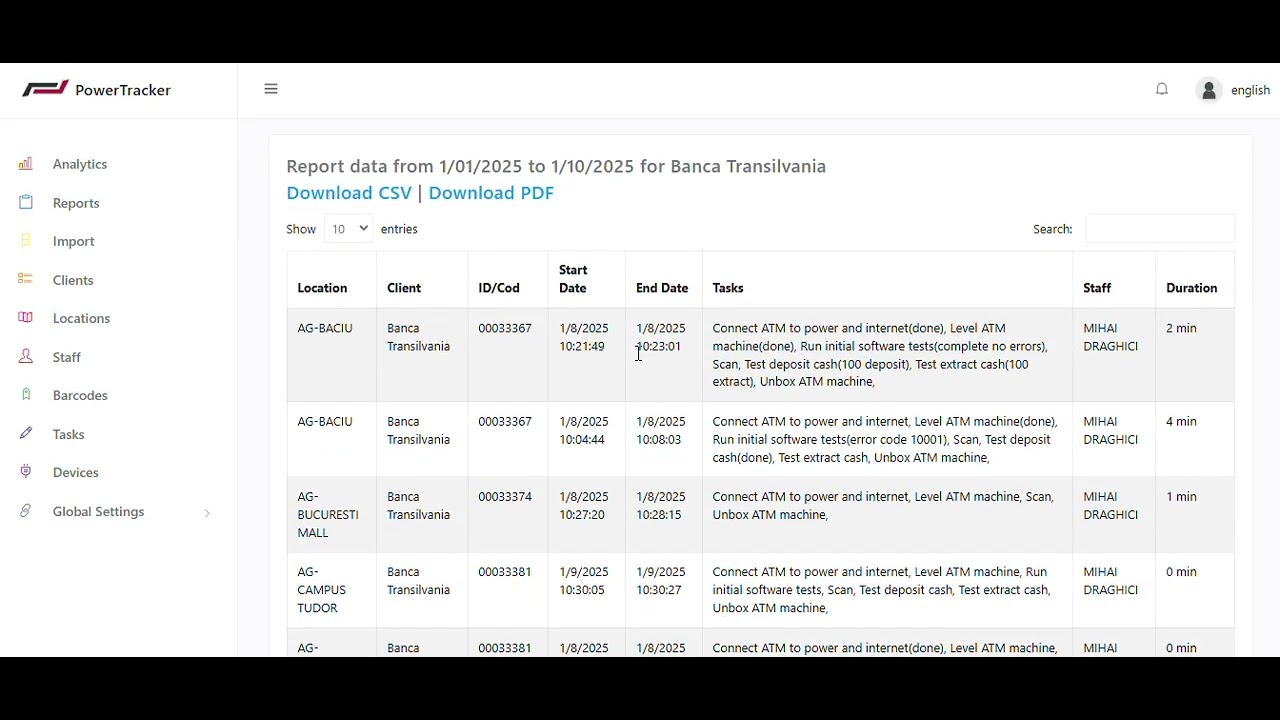This screenshot has width=1280, height=720.
Task: Select the AG-BUCURESTI MALL location cell
Action: click(x=331, y=514)
